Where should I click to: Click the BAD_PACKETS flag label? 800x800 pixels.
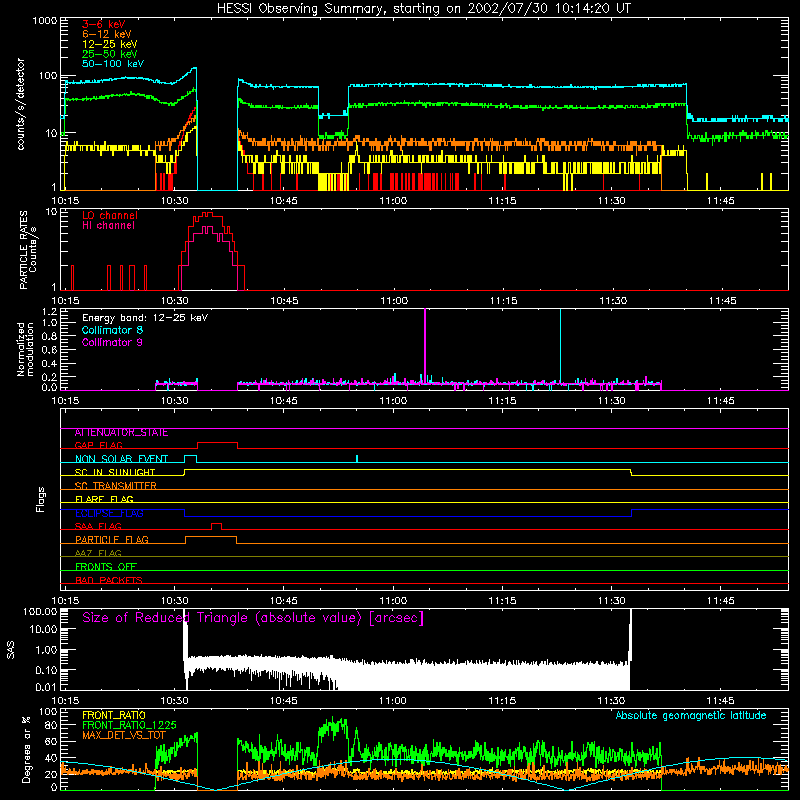(x=109, y=580)
